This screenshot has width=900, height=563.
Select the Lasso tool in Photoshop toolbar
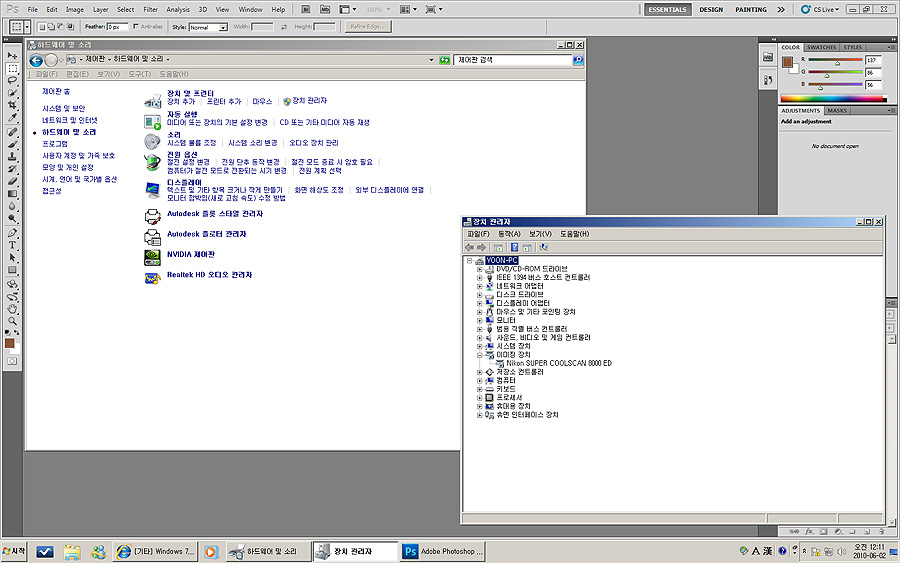tap(13, 80)
